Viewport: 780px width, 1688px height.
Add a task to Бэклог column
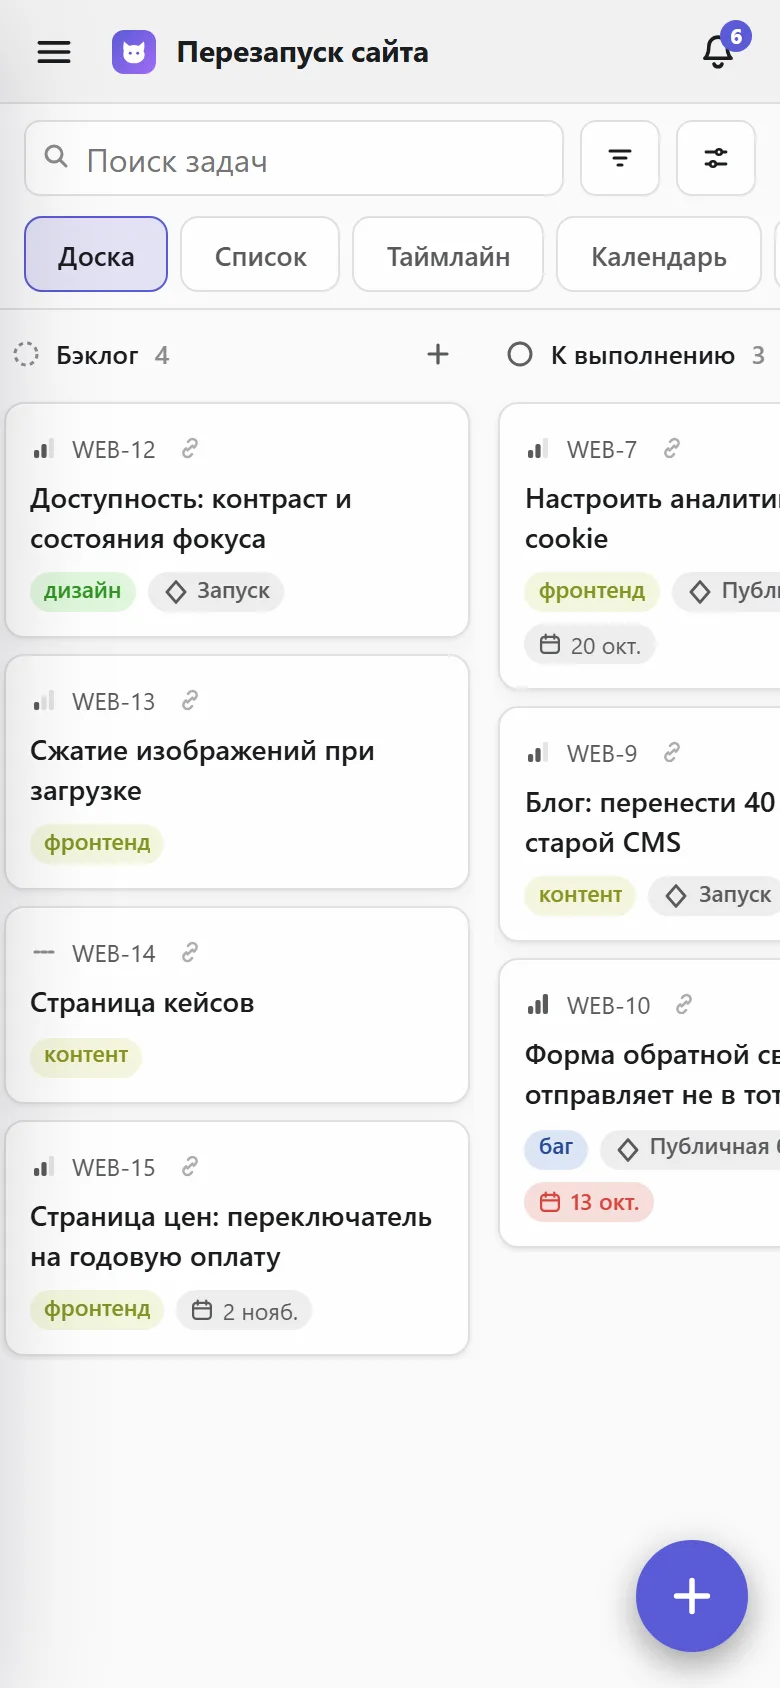438,354
